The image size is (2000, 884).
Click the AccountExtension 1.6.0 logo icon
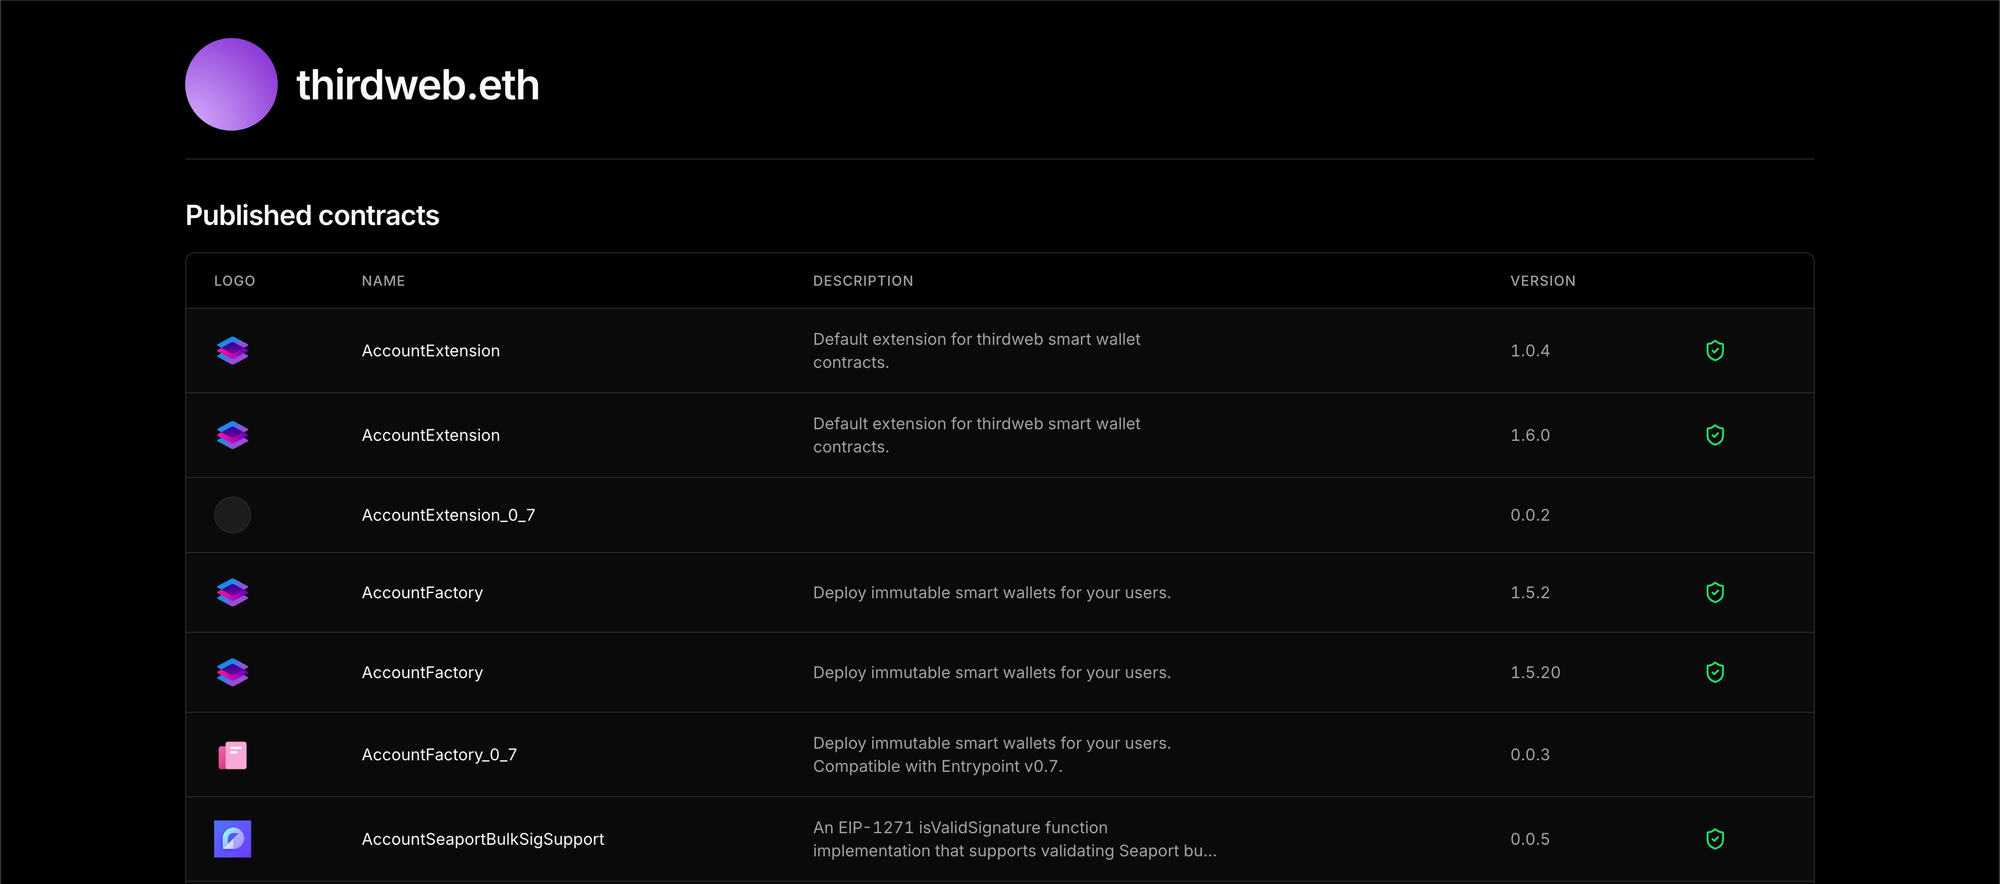tap(232, 435)
